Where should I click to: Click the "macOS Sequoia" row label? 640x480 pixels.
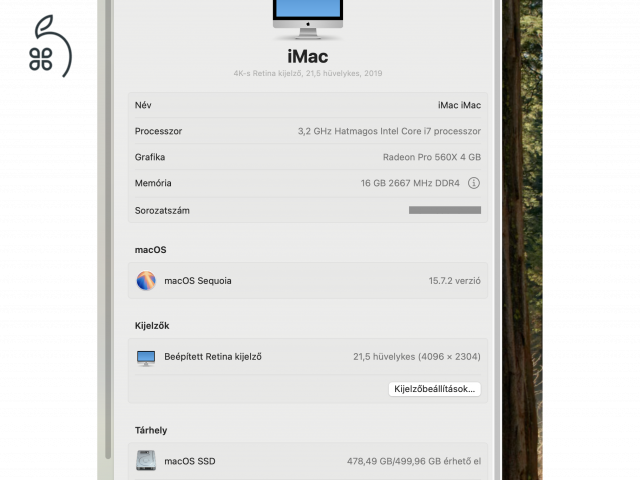pyautogui.click(x=198, y=281)
